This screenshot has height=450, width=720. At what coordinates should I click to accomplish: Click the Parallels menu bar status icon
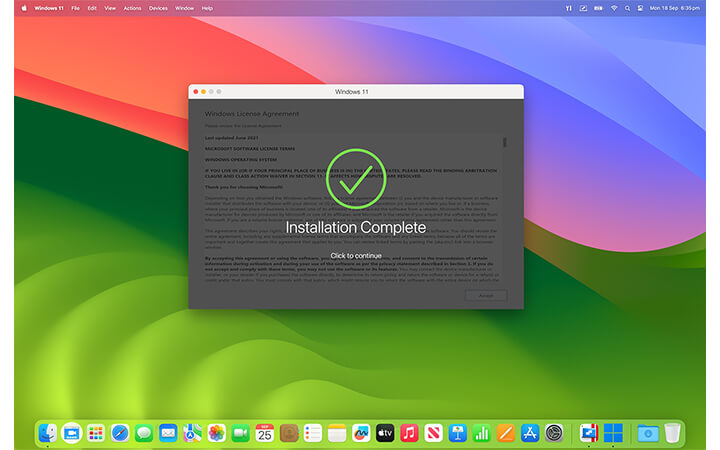point(568,8)
